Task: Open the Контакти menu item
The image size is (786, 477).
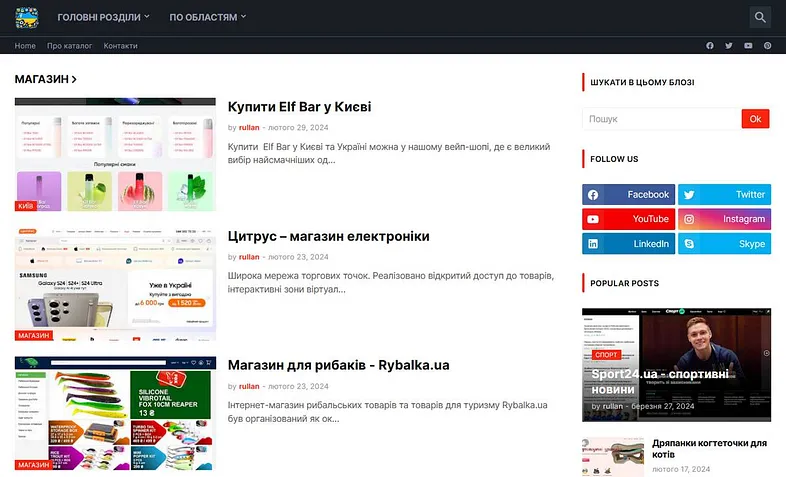Action: point(120,46)
